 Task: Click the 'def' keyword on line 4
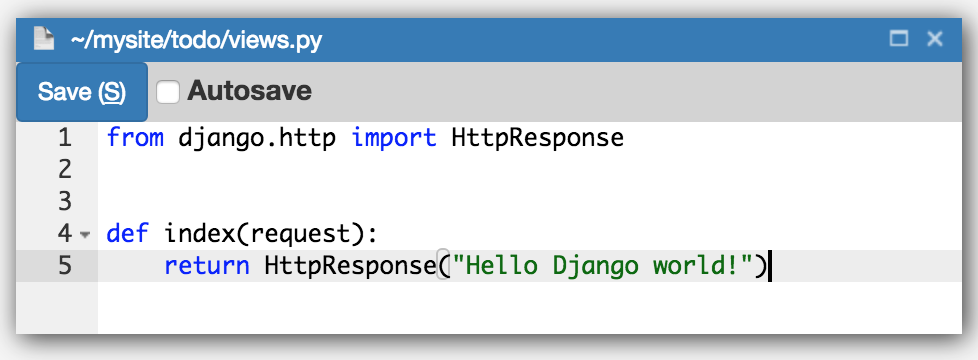(x=127, y=233)
